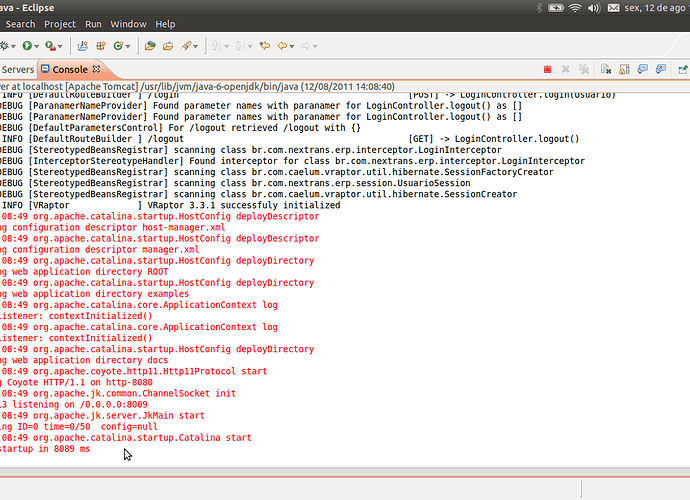Open the Run menu
The image size is (690, 500).
93,24
